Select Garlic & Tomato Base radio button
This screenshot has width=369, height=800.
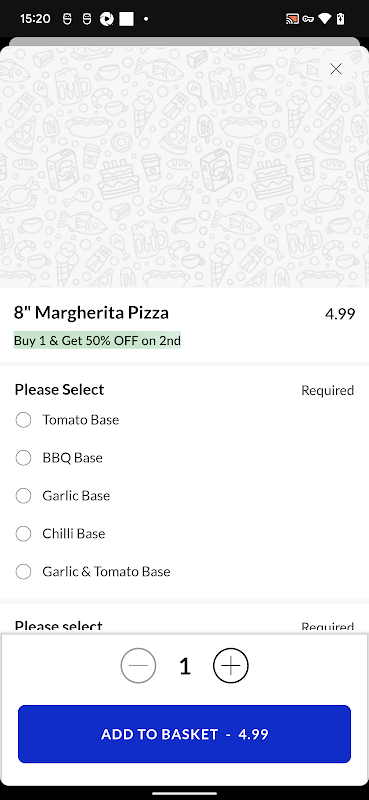[x=23, y=571]
